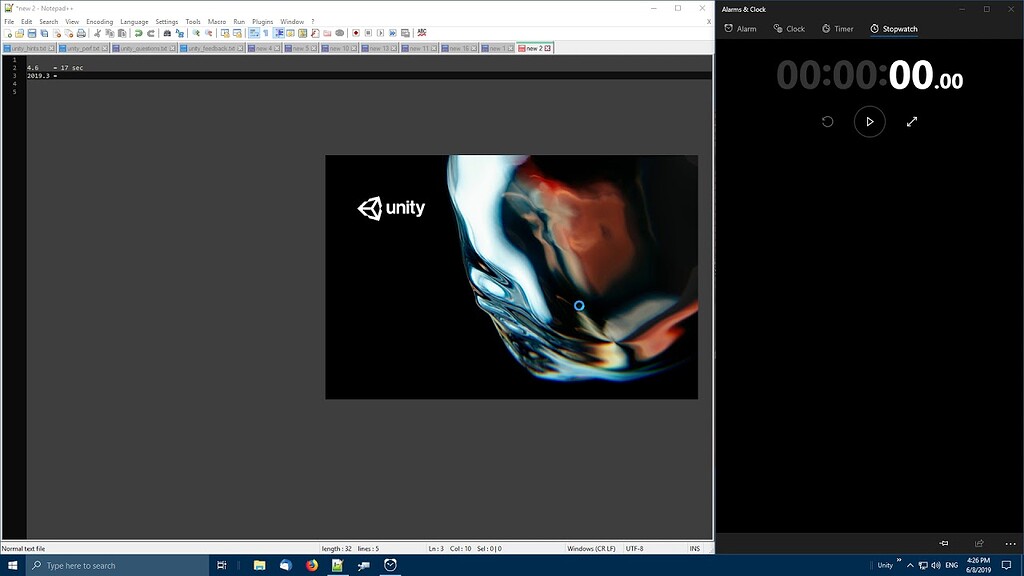Toggle Show All Characters
1024x576 pixels.
(x=265, y=33)
